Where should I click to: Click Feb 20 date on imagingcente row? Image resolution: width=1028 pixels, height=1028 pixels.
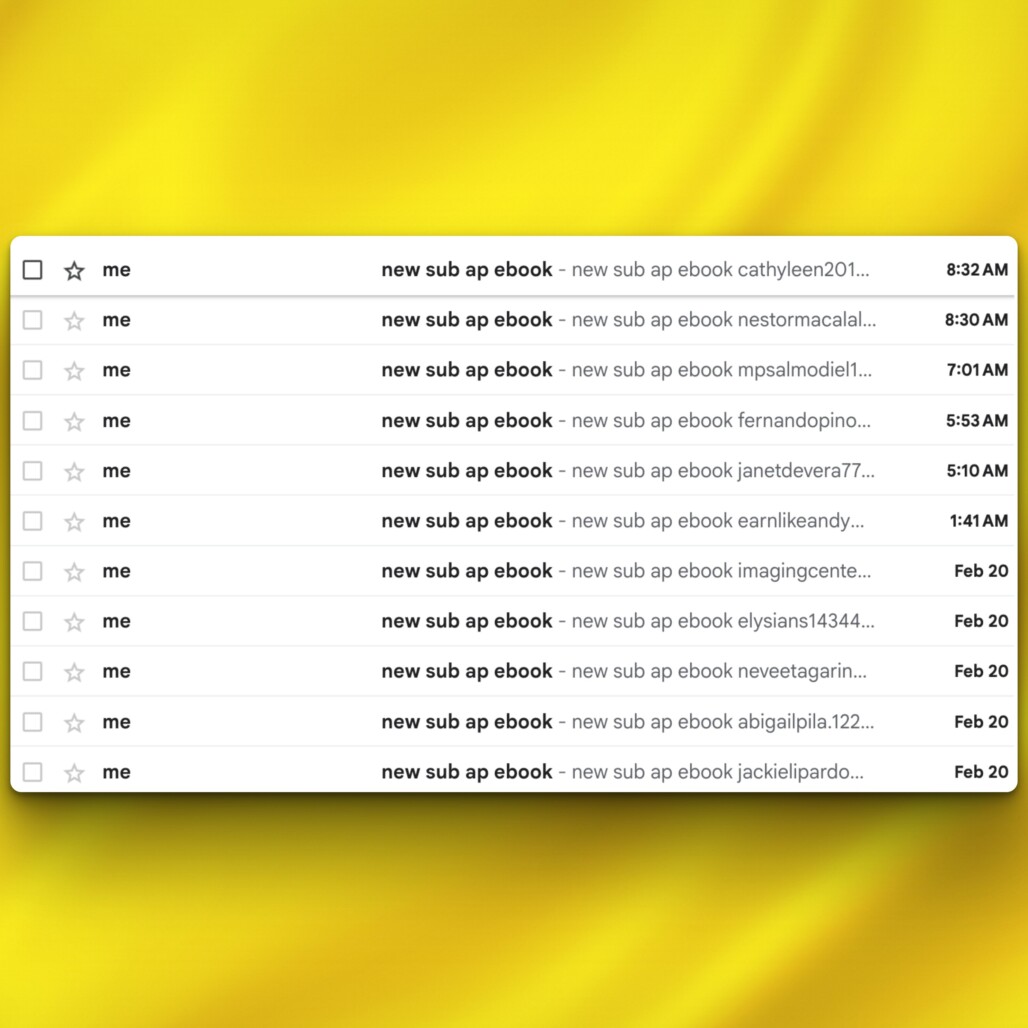(x=981, y=571)
